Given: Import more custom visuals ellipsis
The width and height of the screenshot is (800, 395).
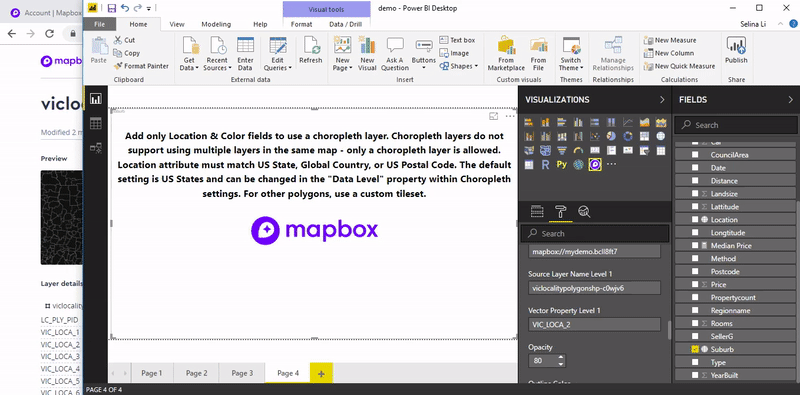Looking at the screenshot, I should pos(611,164).
